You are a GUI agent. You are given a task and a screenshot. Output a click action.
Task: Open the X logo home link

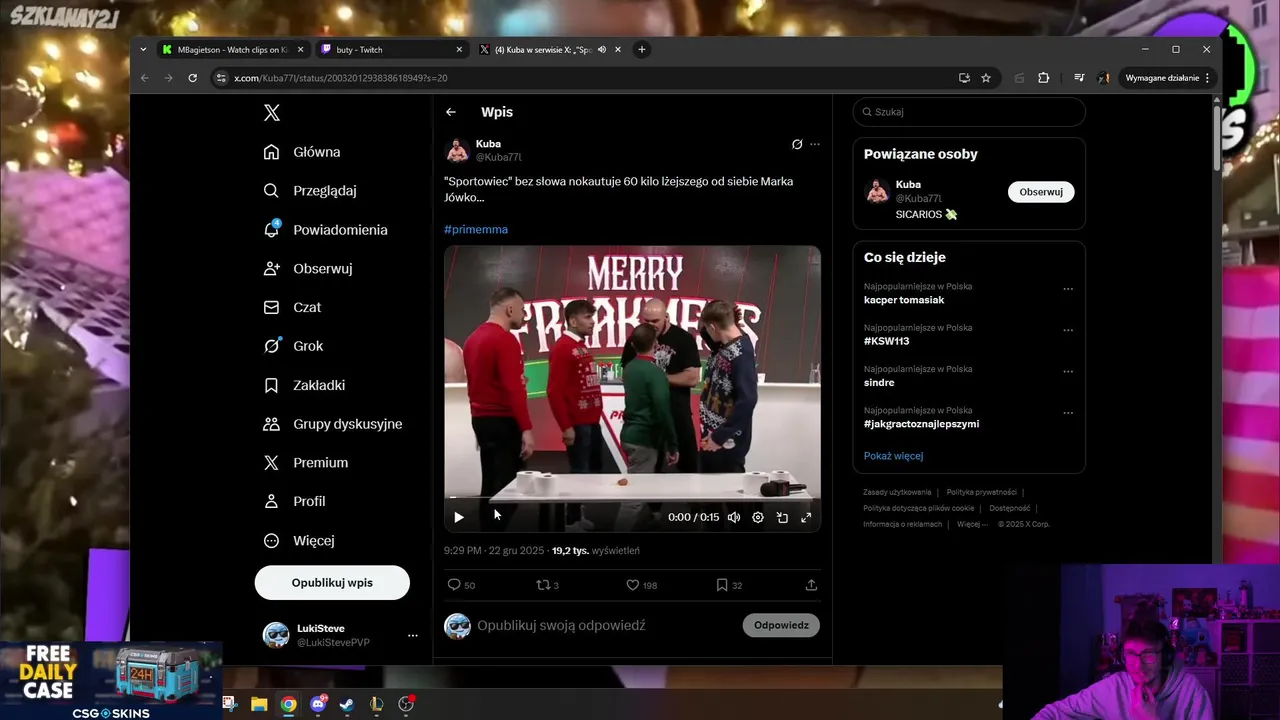(x=272, y=113)
